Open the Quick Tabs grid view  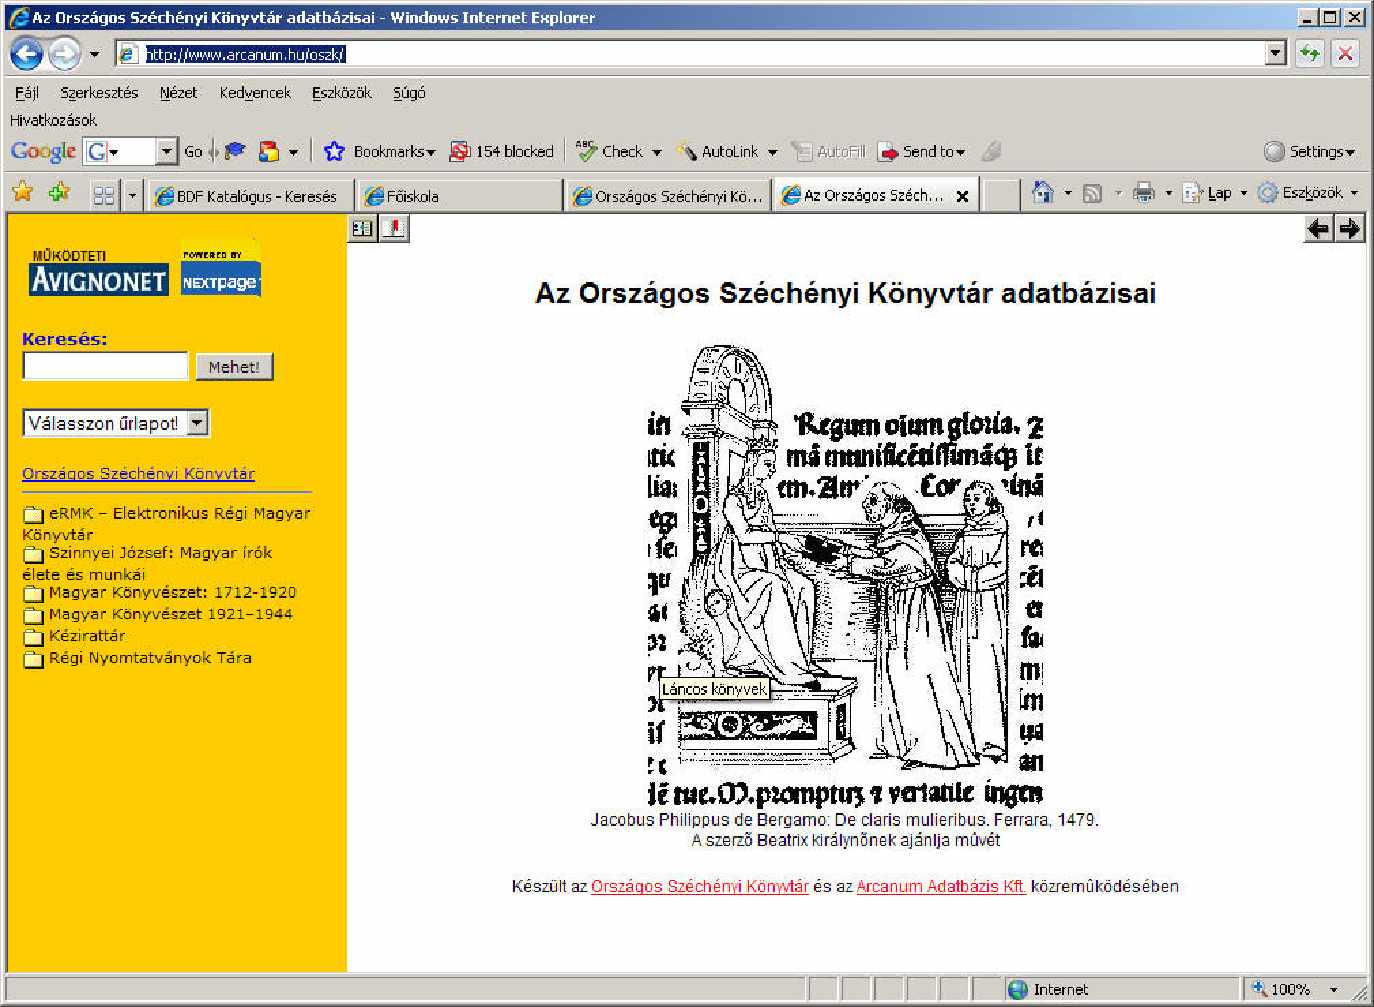pos(104,195)
